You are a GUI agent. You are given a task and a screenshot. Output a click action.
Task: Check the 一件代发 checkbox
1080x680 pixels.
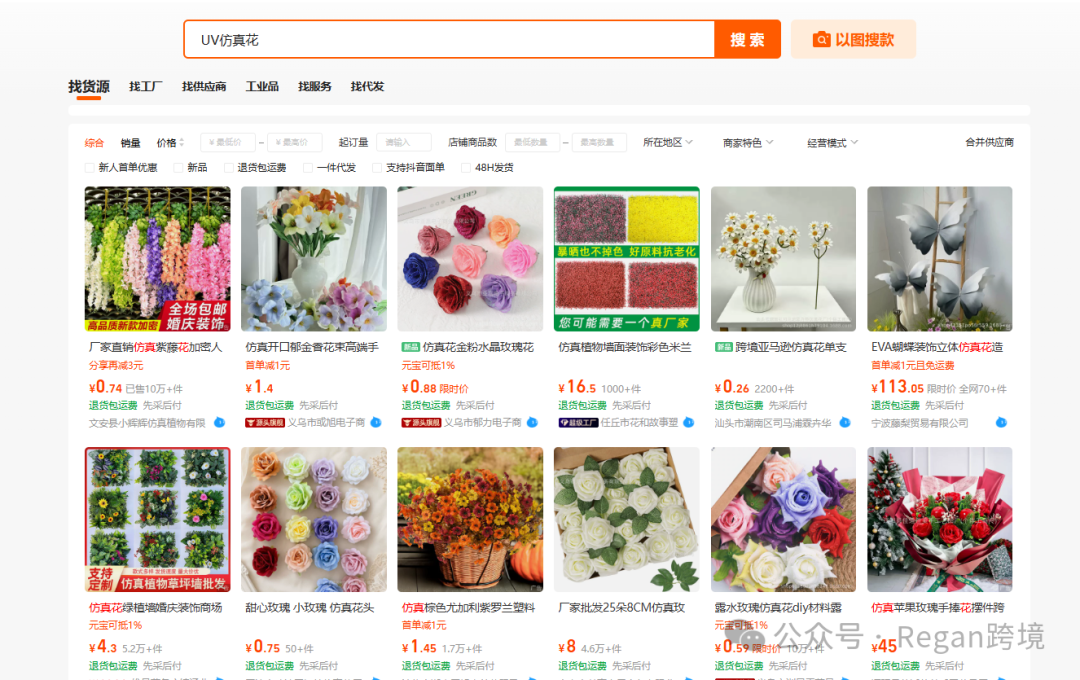(x=308, y=167)
